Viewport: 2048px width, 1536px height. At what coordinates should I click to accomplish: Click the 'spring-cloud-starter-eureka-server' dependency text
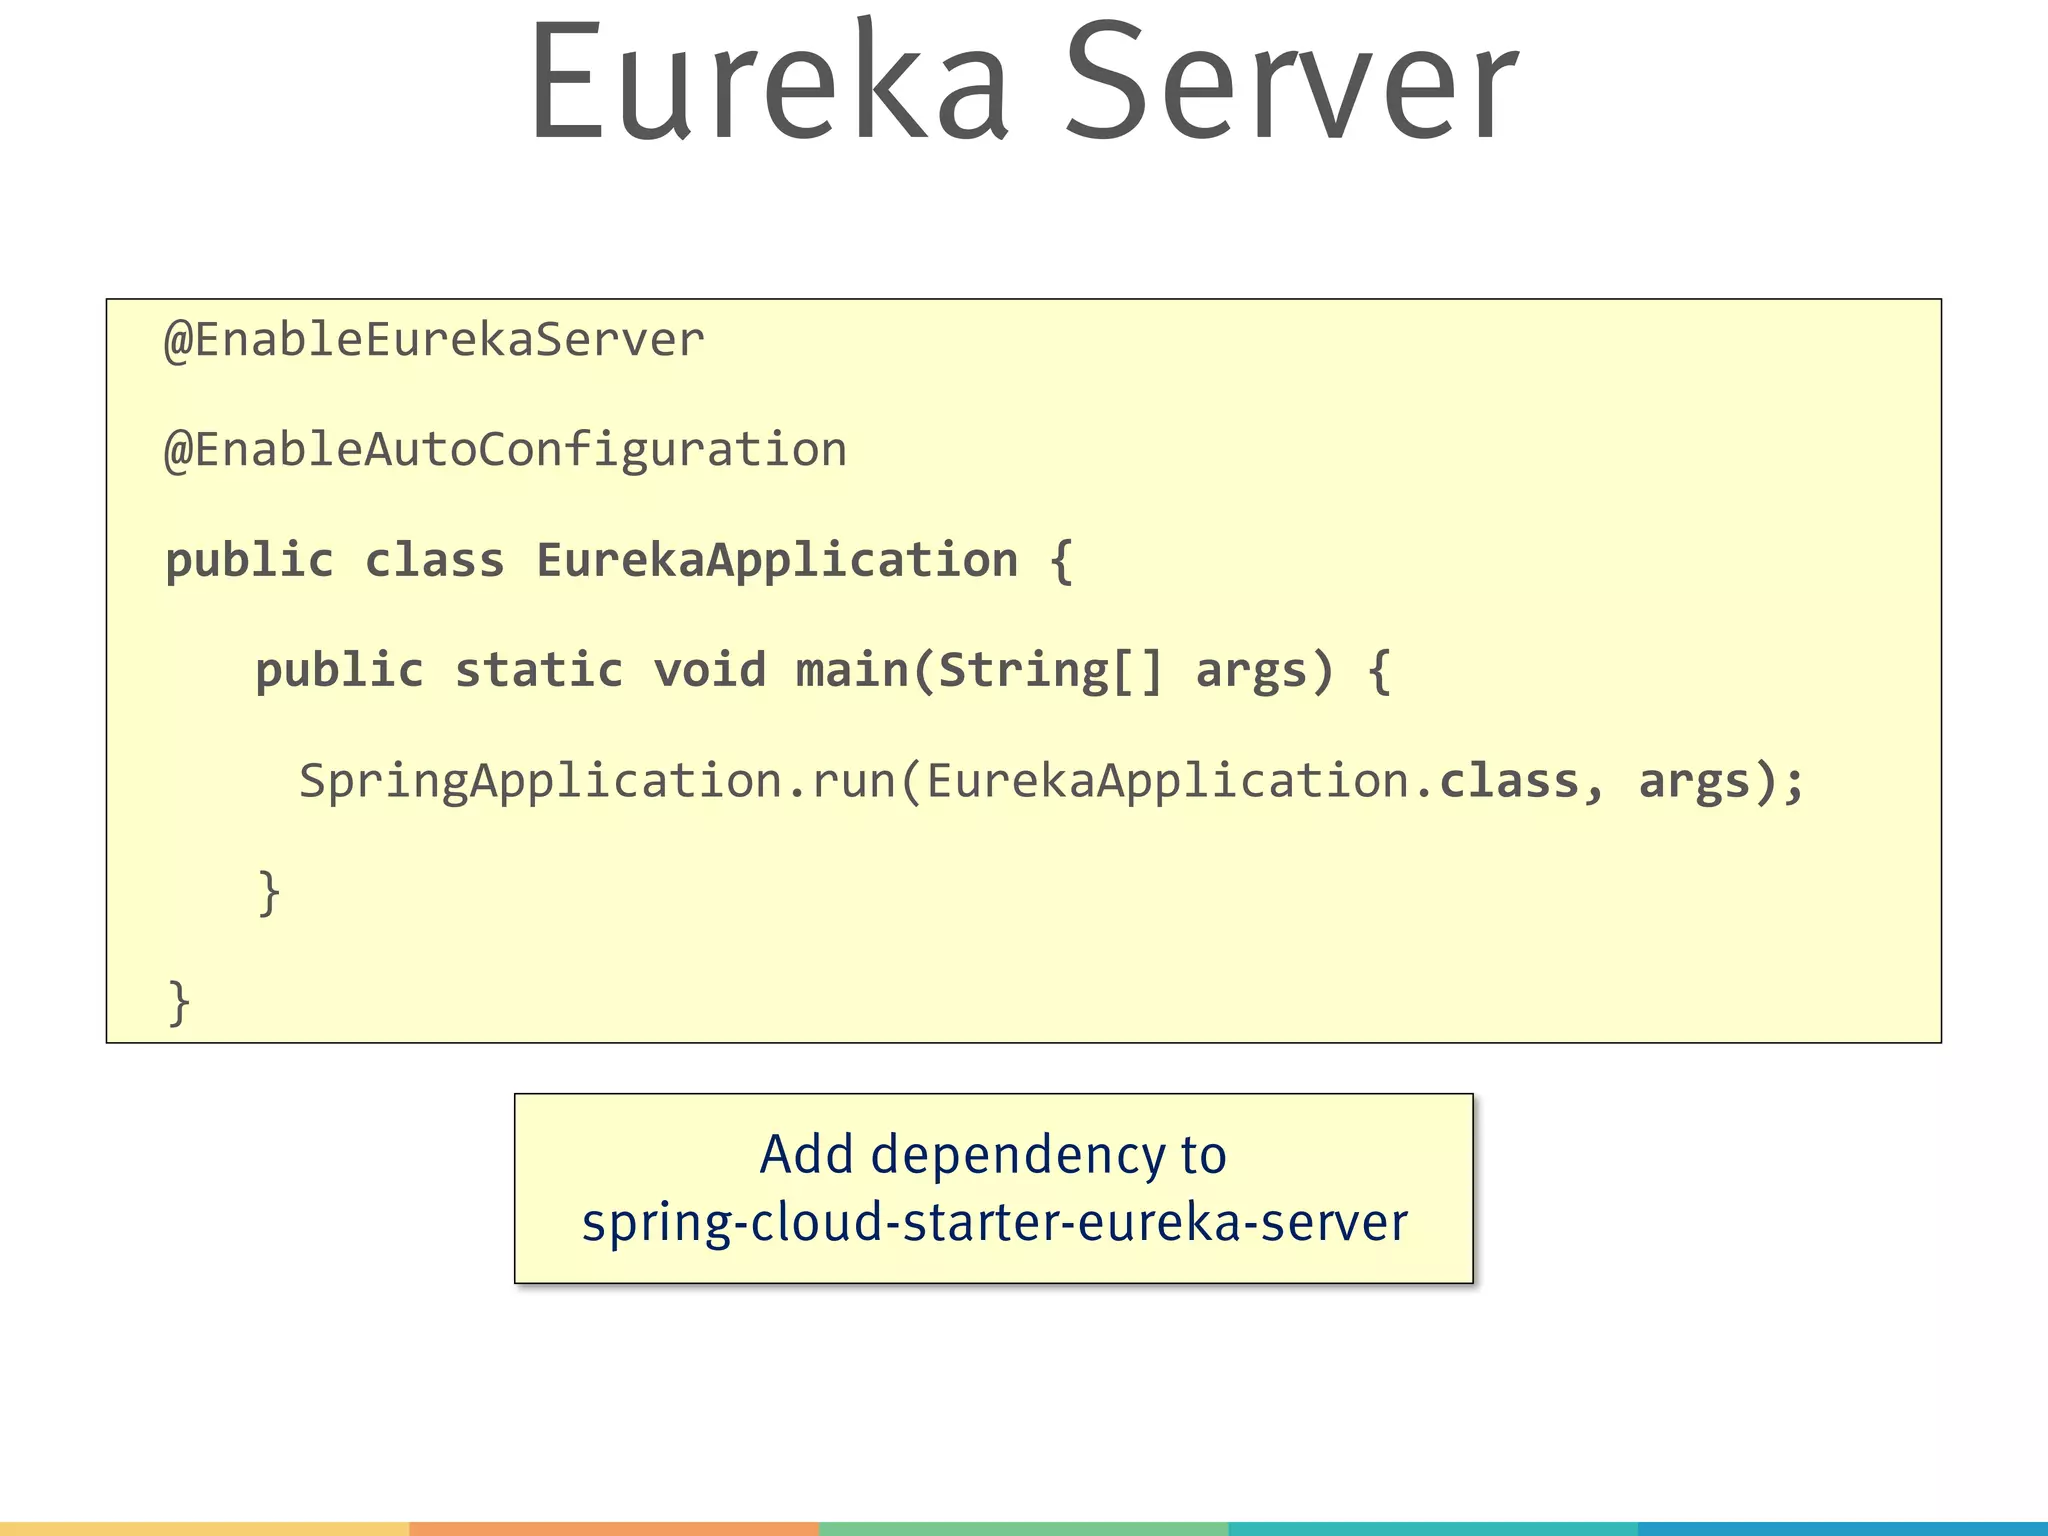tap(994, 1223)
